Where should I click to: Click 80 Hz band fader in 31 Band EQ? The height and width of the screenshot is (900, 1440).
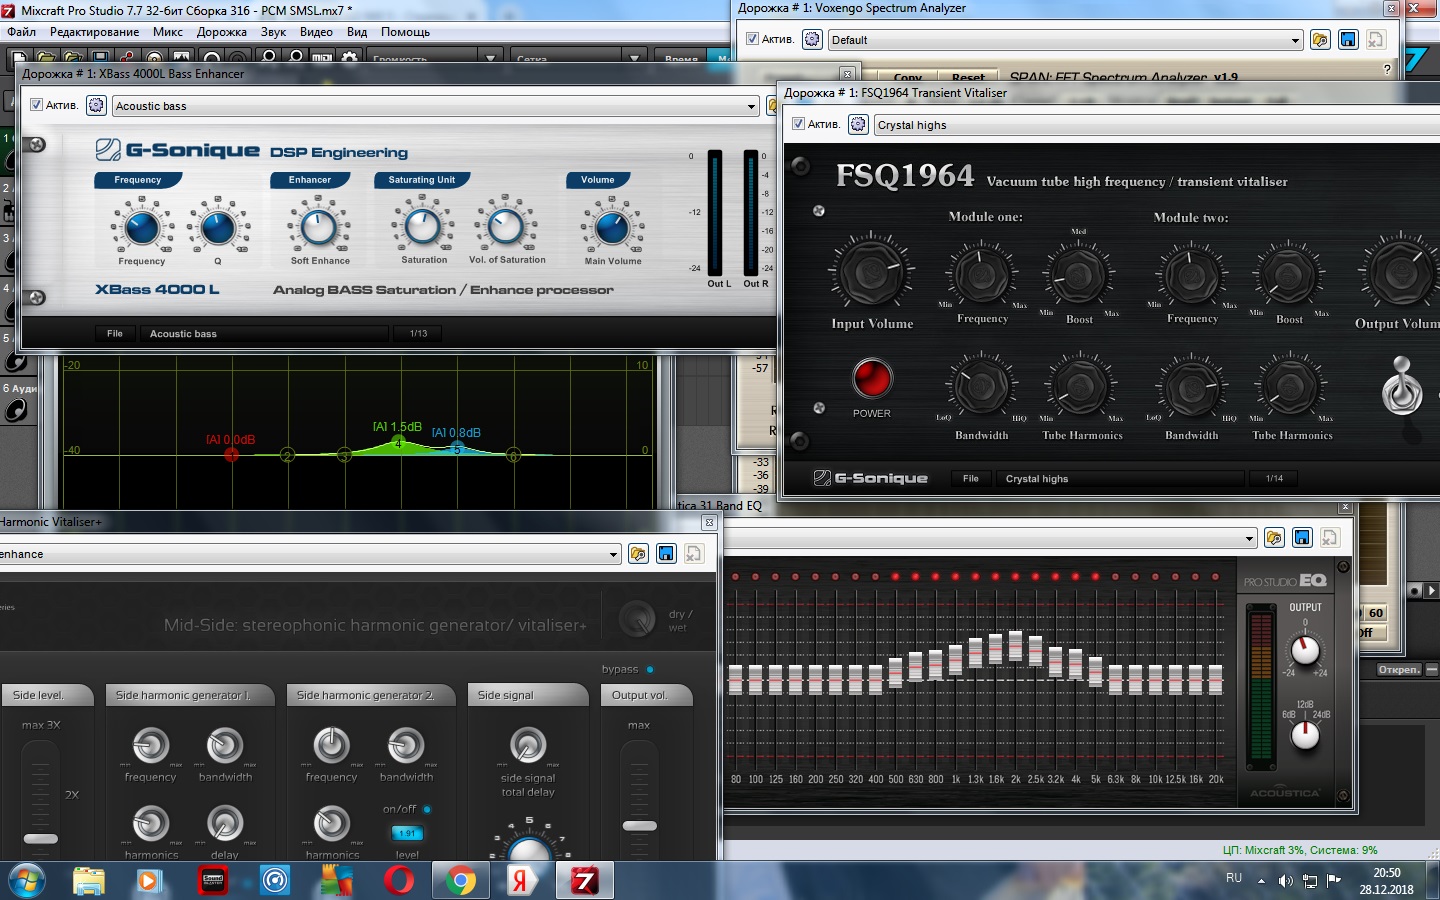[x=736, y=679]
